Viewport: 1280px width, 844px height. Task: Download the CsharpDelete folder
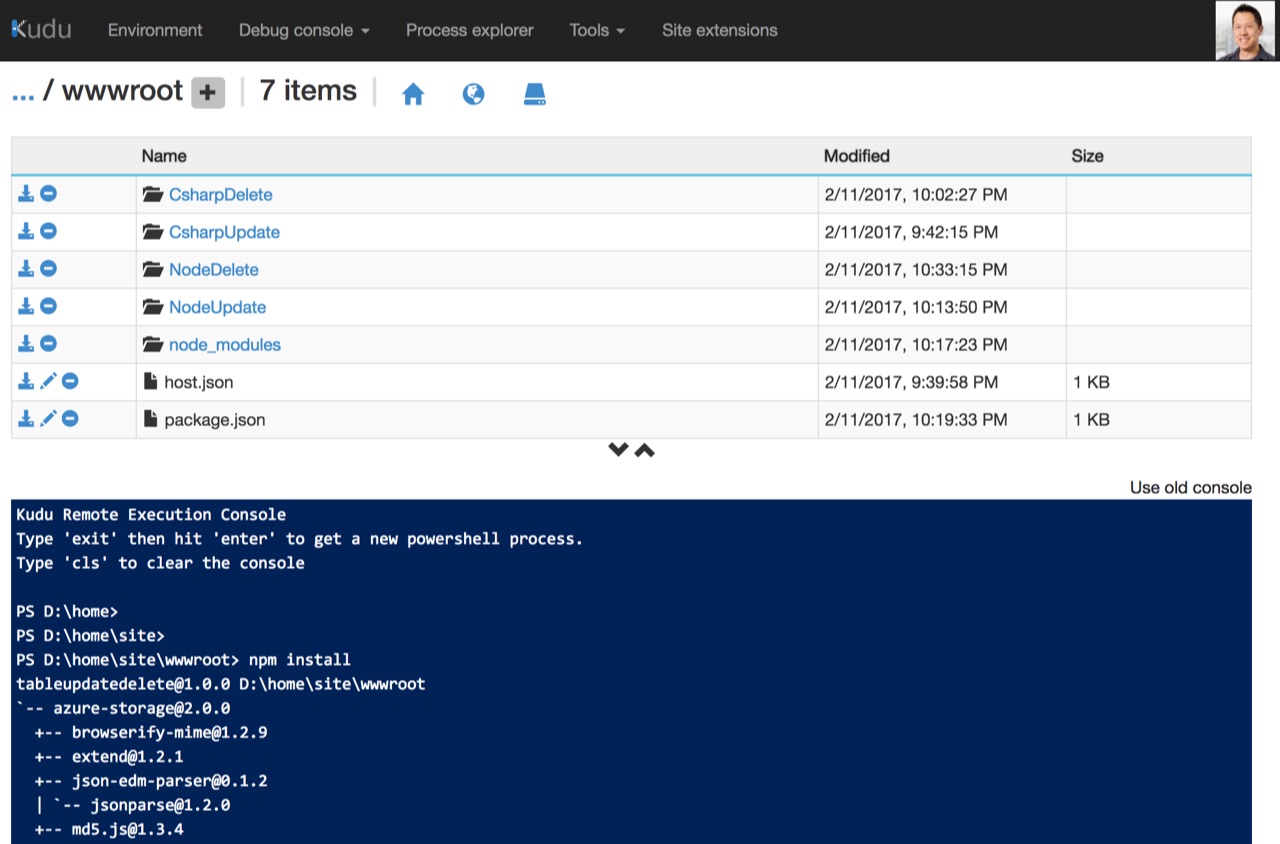(x=26, y=194)
